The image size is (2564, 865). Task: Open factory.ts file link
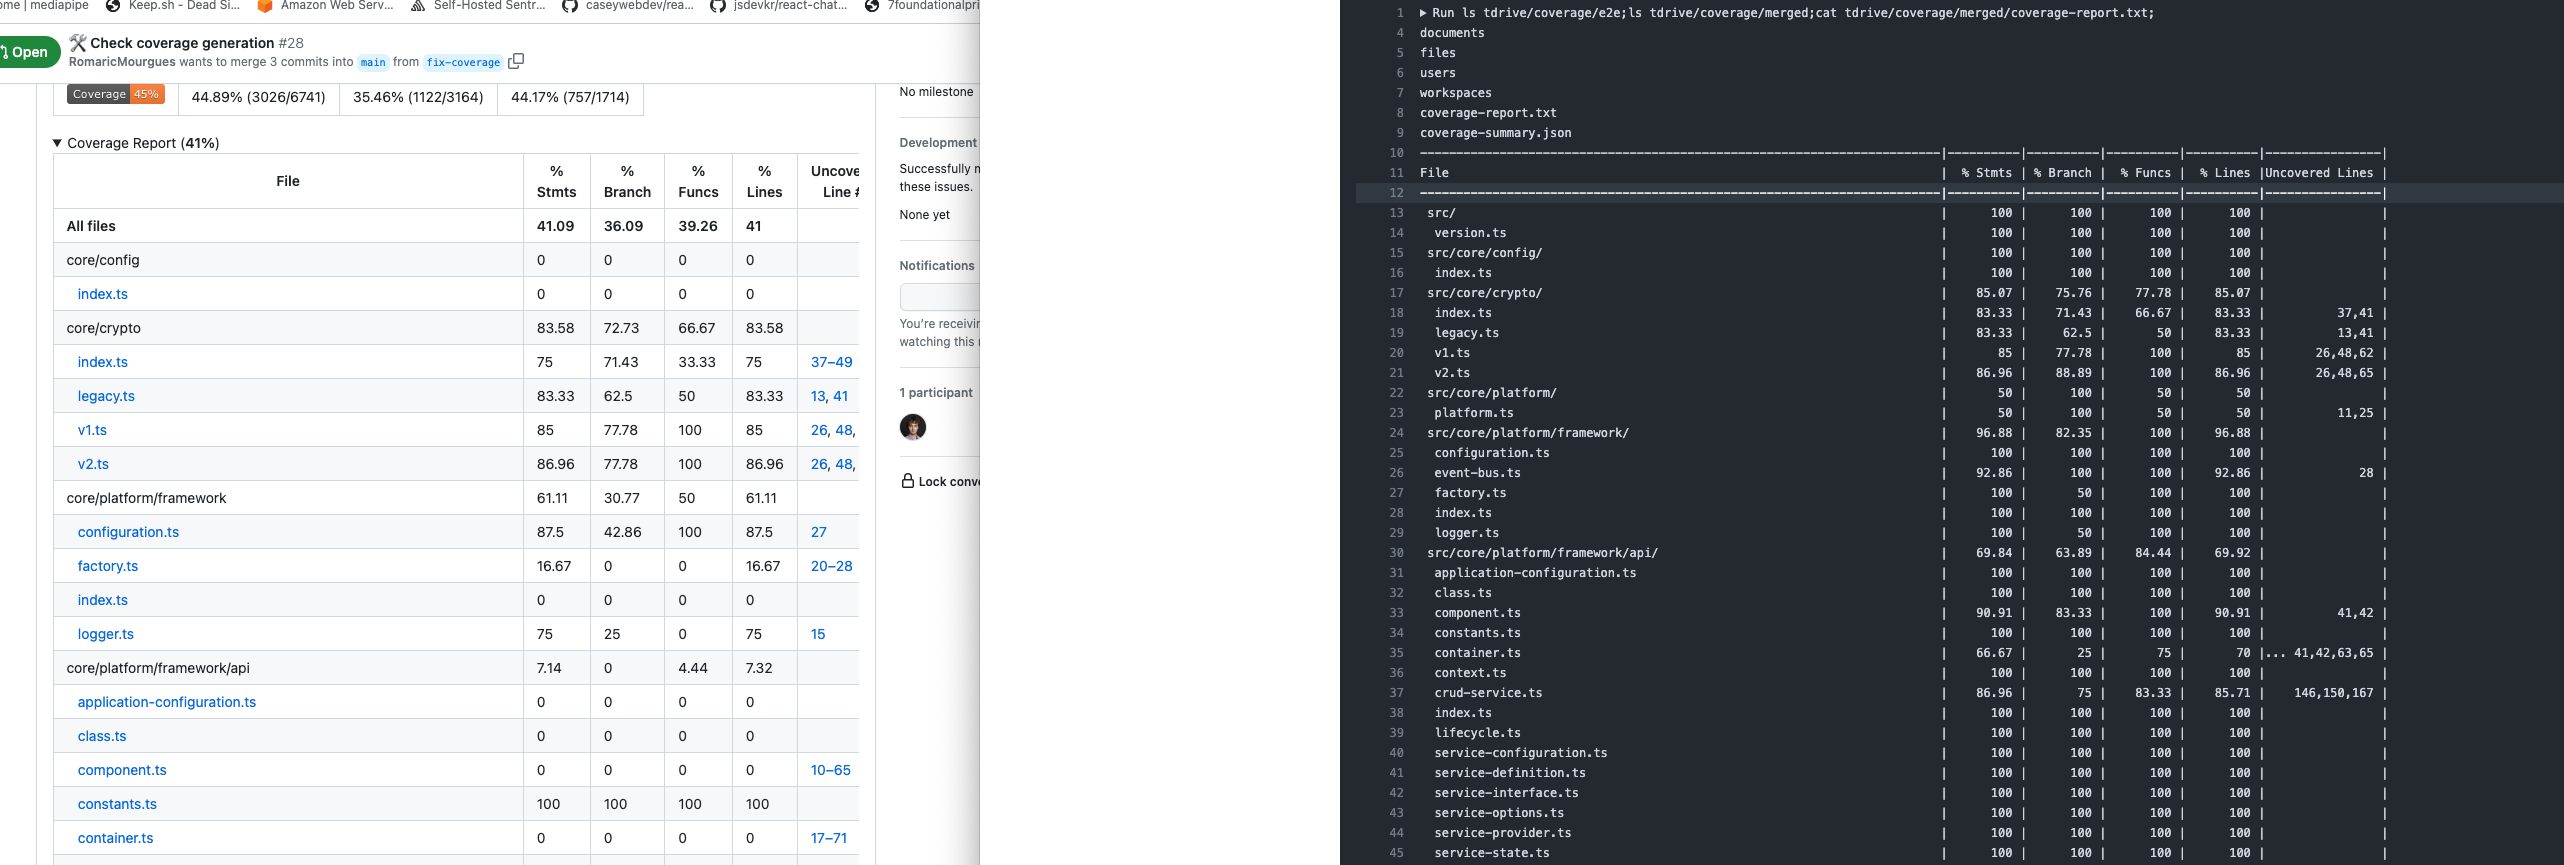pos(108,566)
